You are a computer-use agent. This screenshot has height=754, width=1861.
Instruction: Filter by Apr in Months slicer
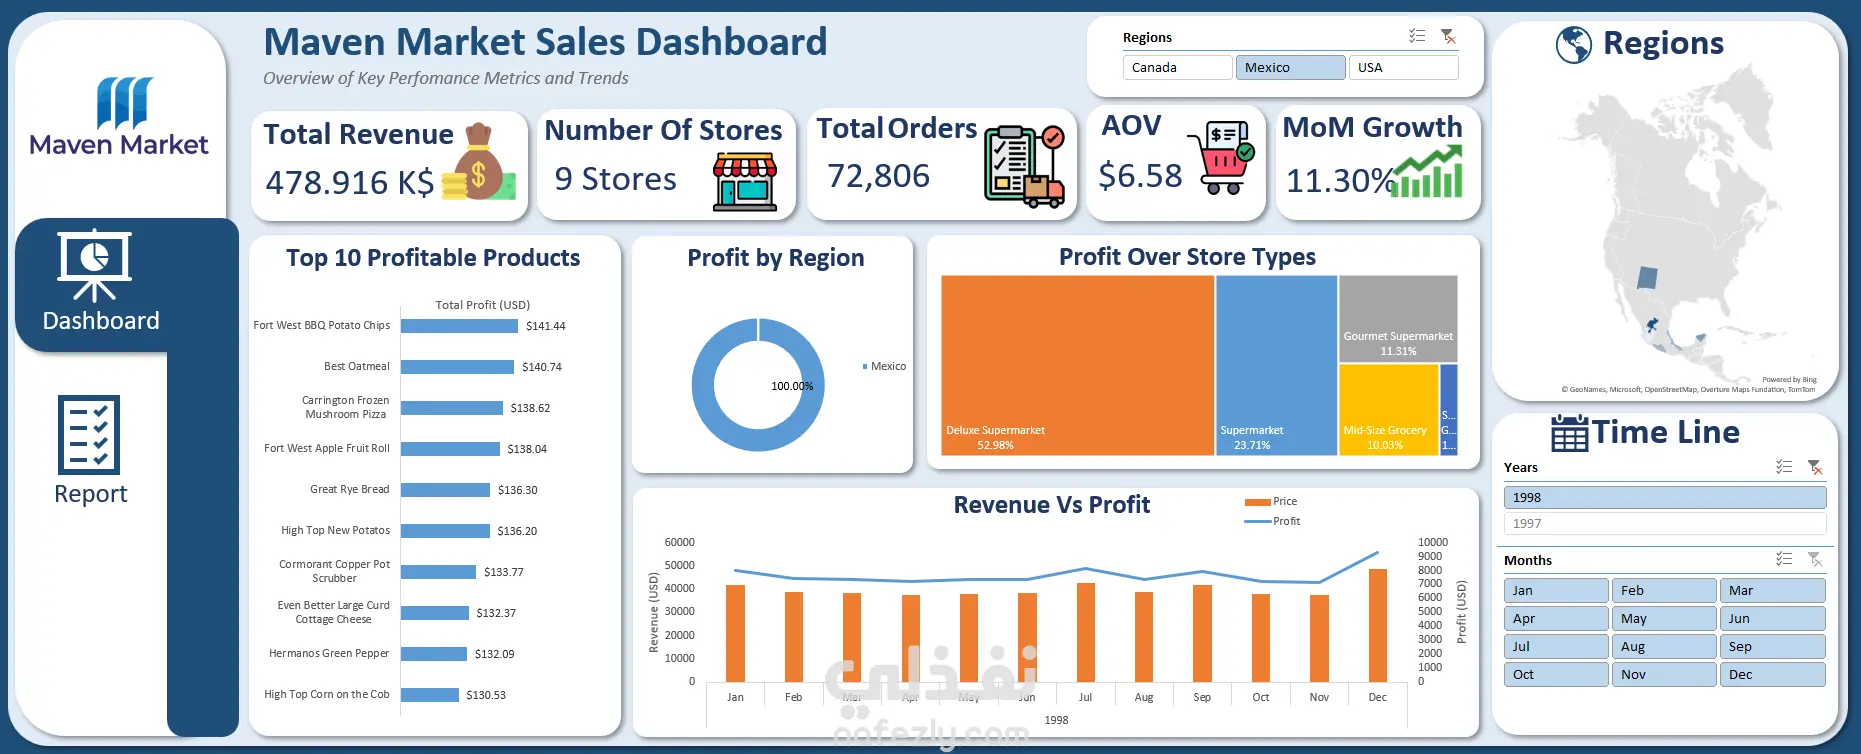1556,618
